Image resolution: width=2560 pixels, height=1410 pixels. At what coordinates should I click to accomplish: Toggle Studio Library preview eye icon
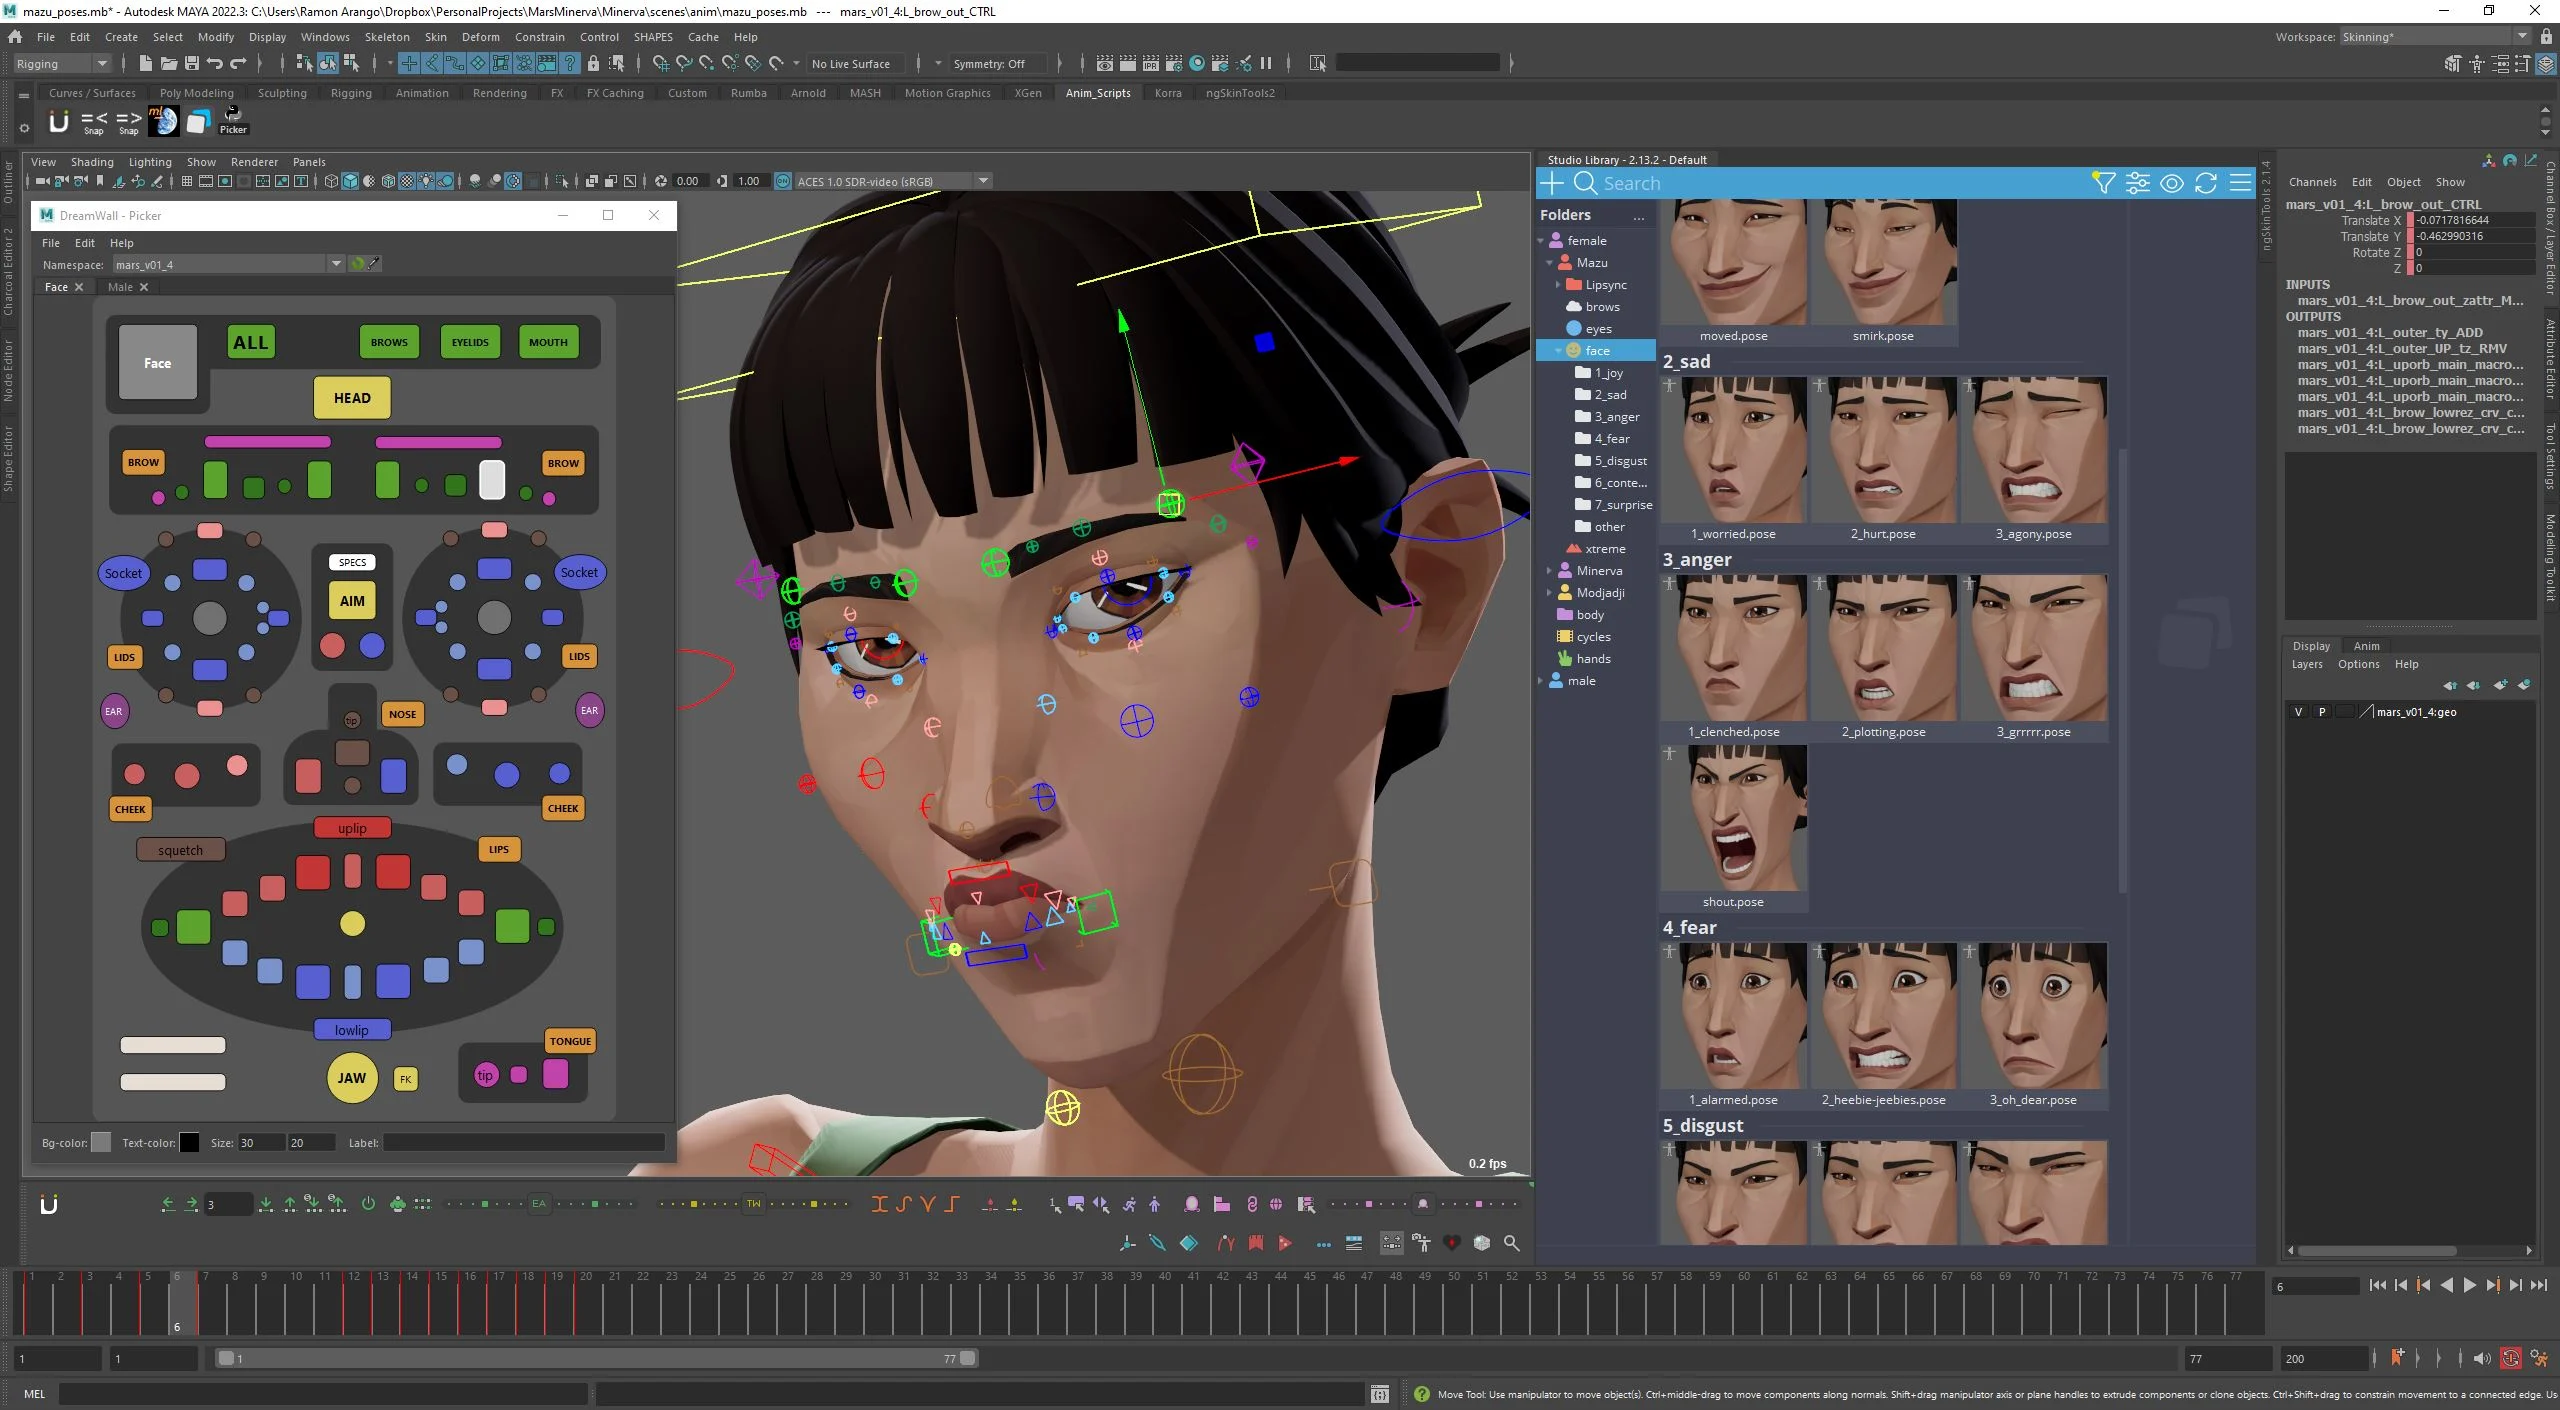[2171, 183]
